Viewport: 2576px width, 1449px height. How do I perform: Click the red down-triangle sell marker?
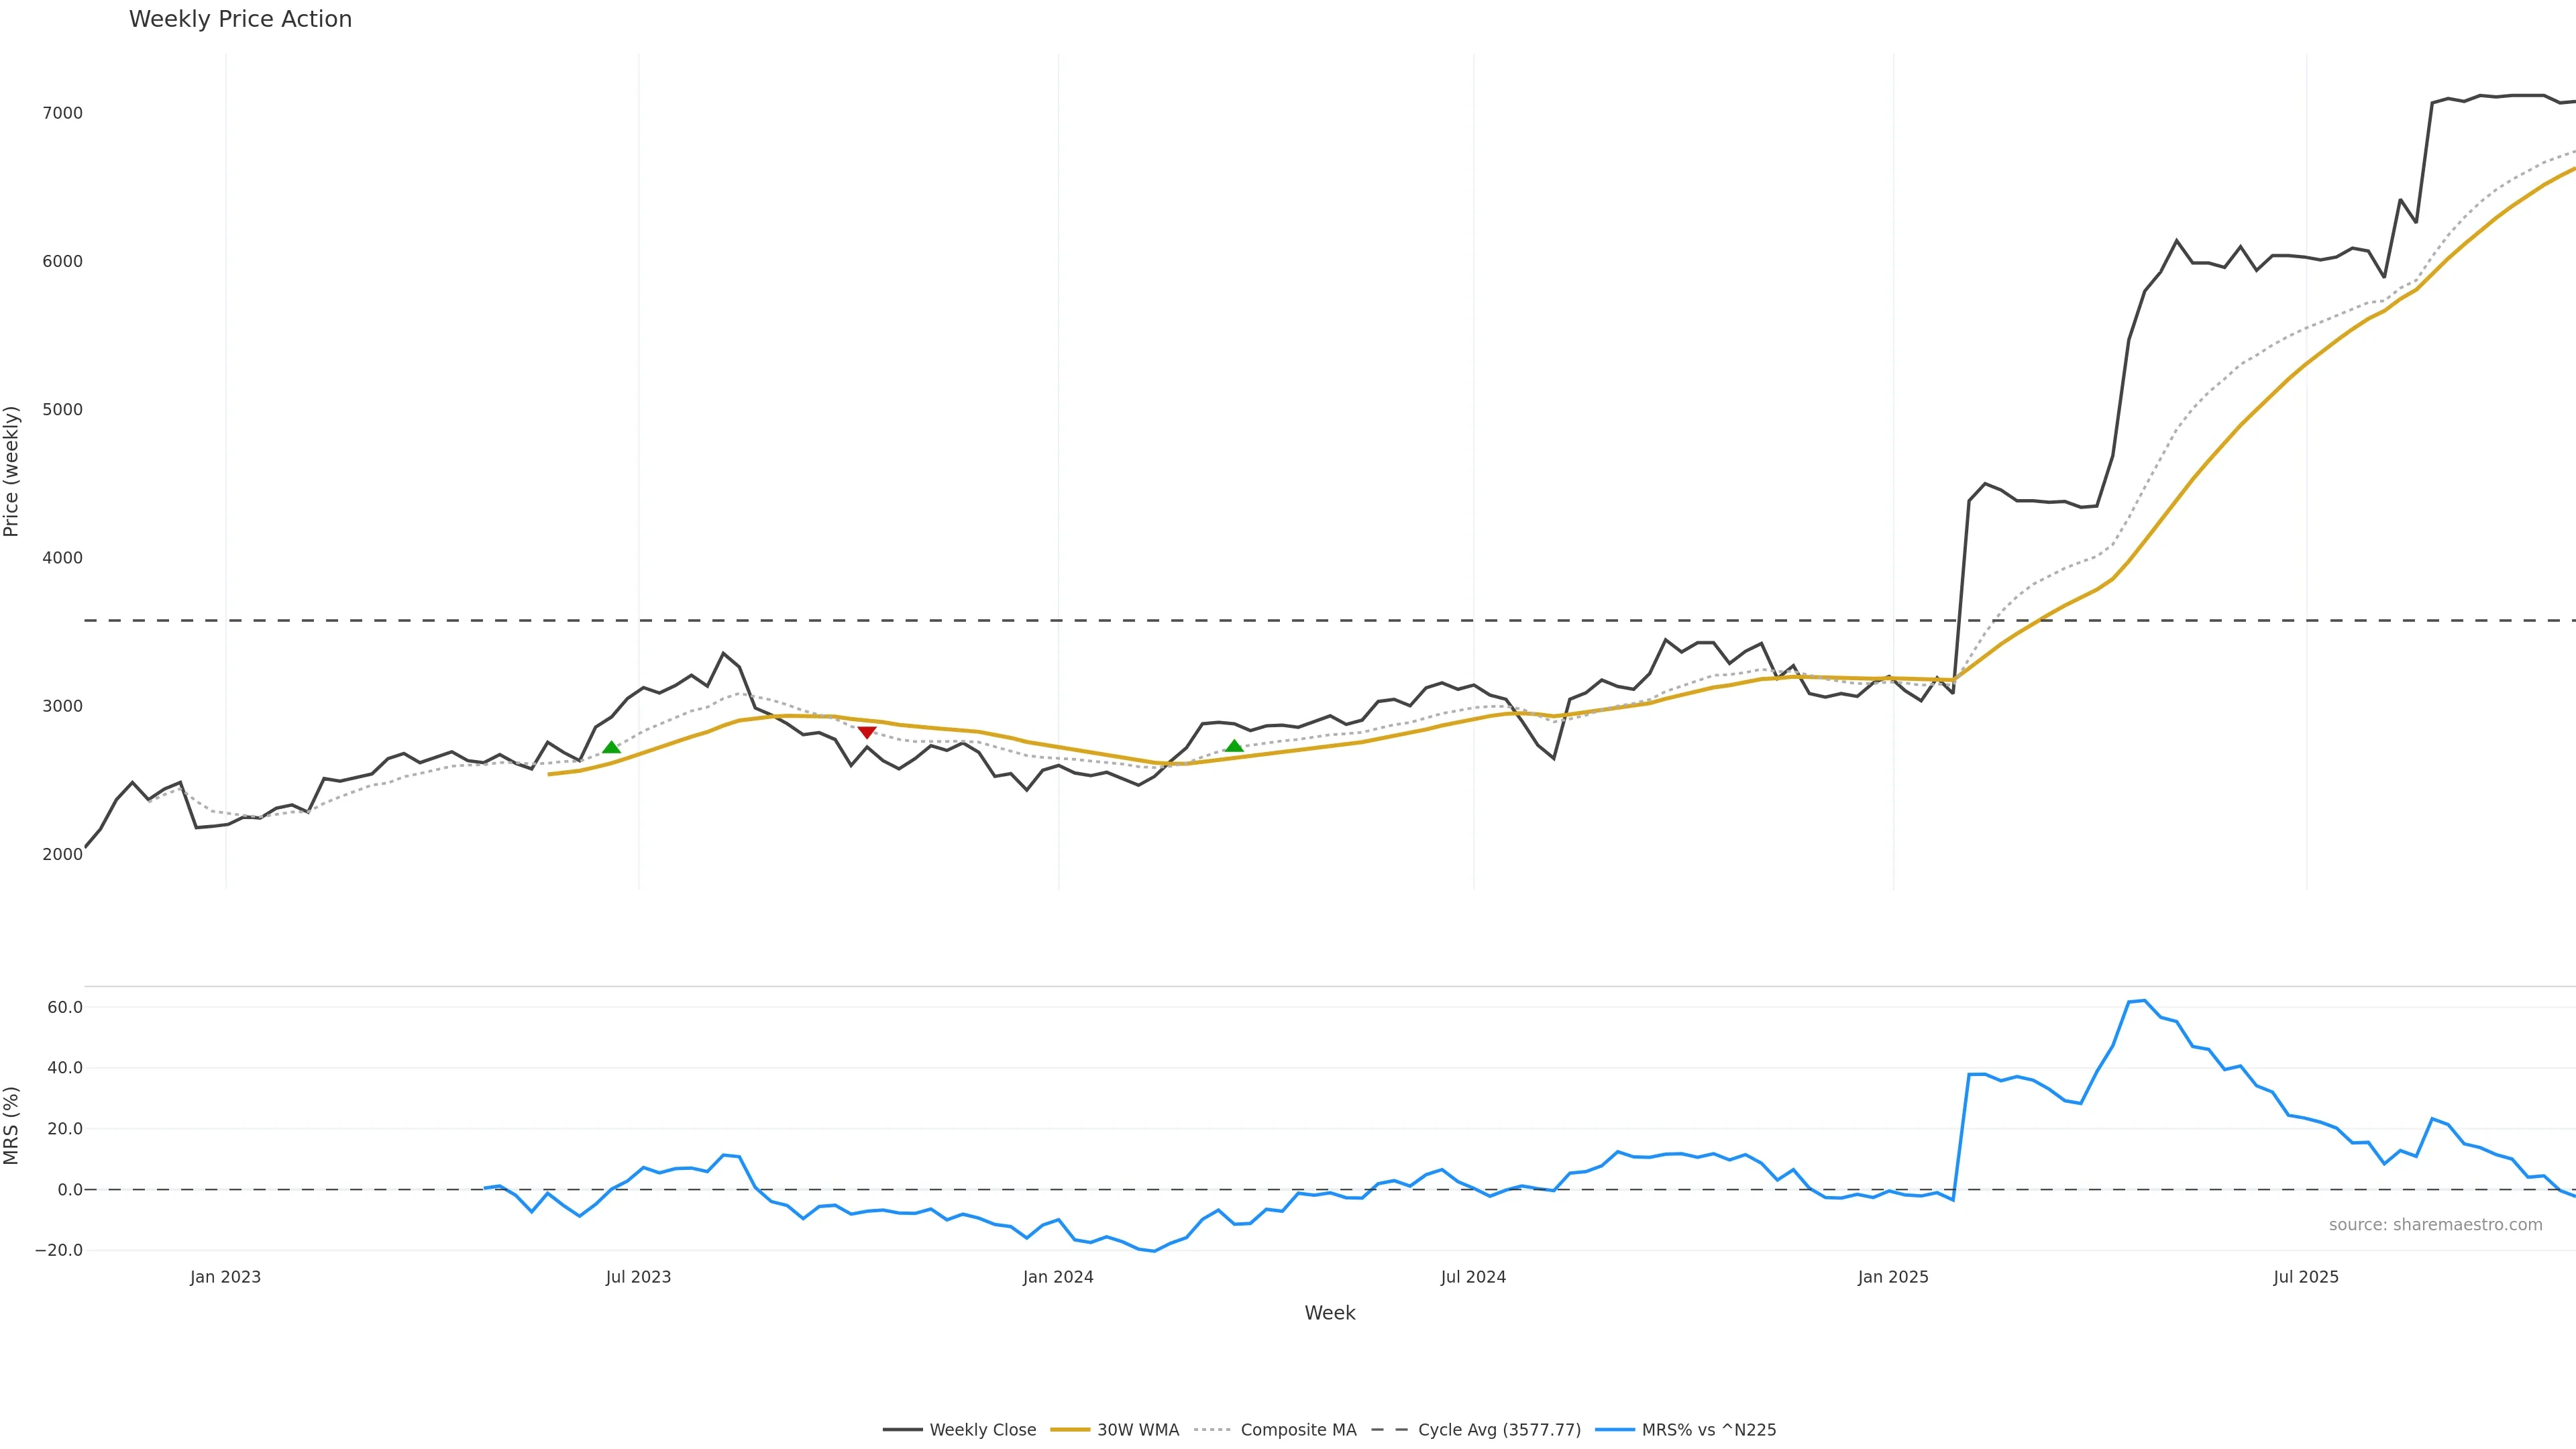pos(867,733)
